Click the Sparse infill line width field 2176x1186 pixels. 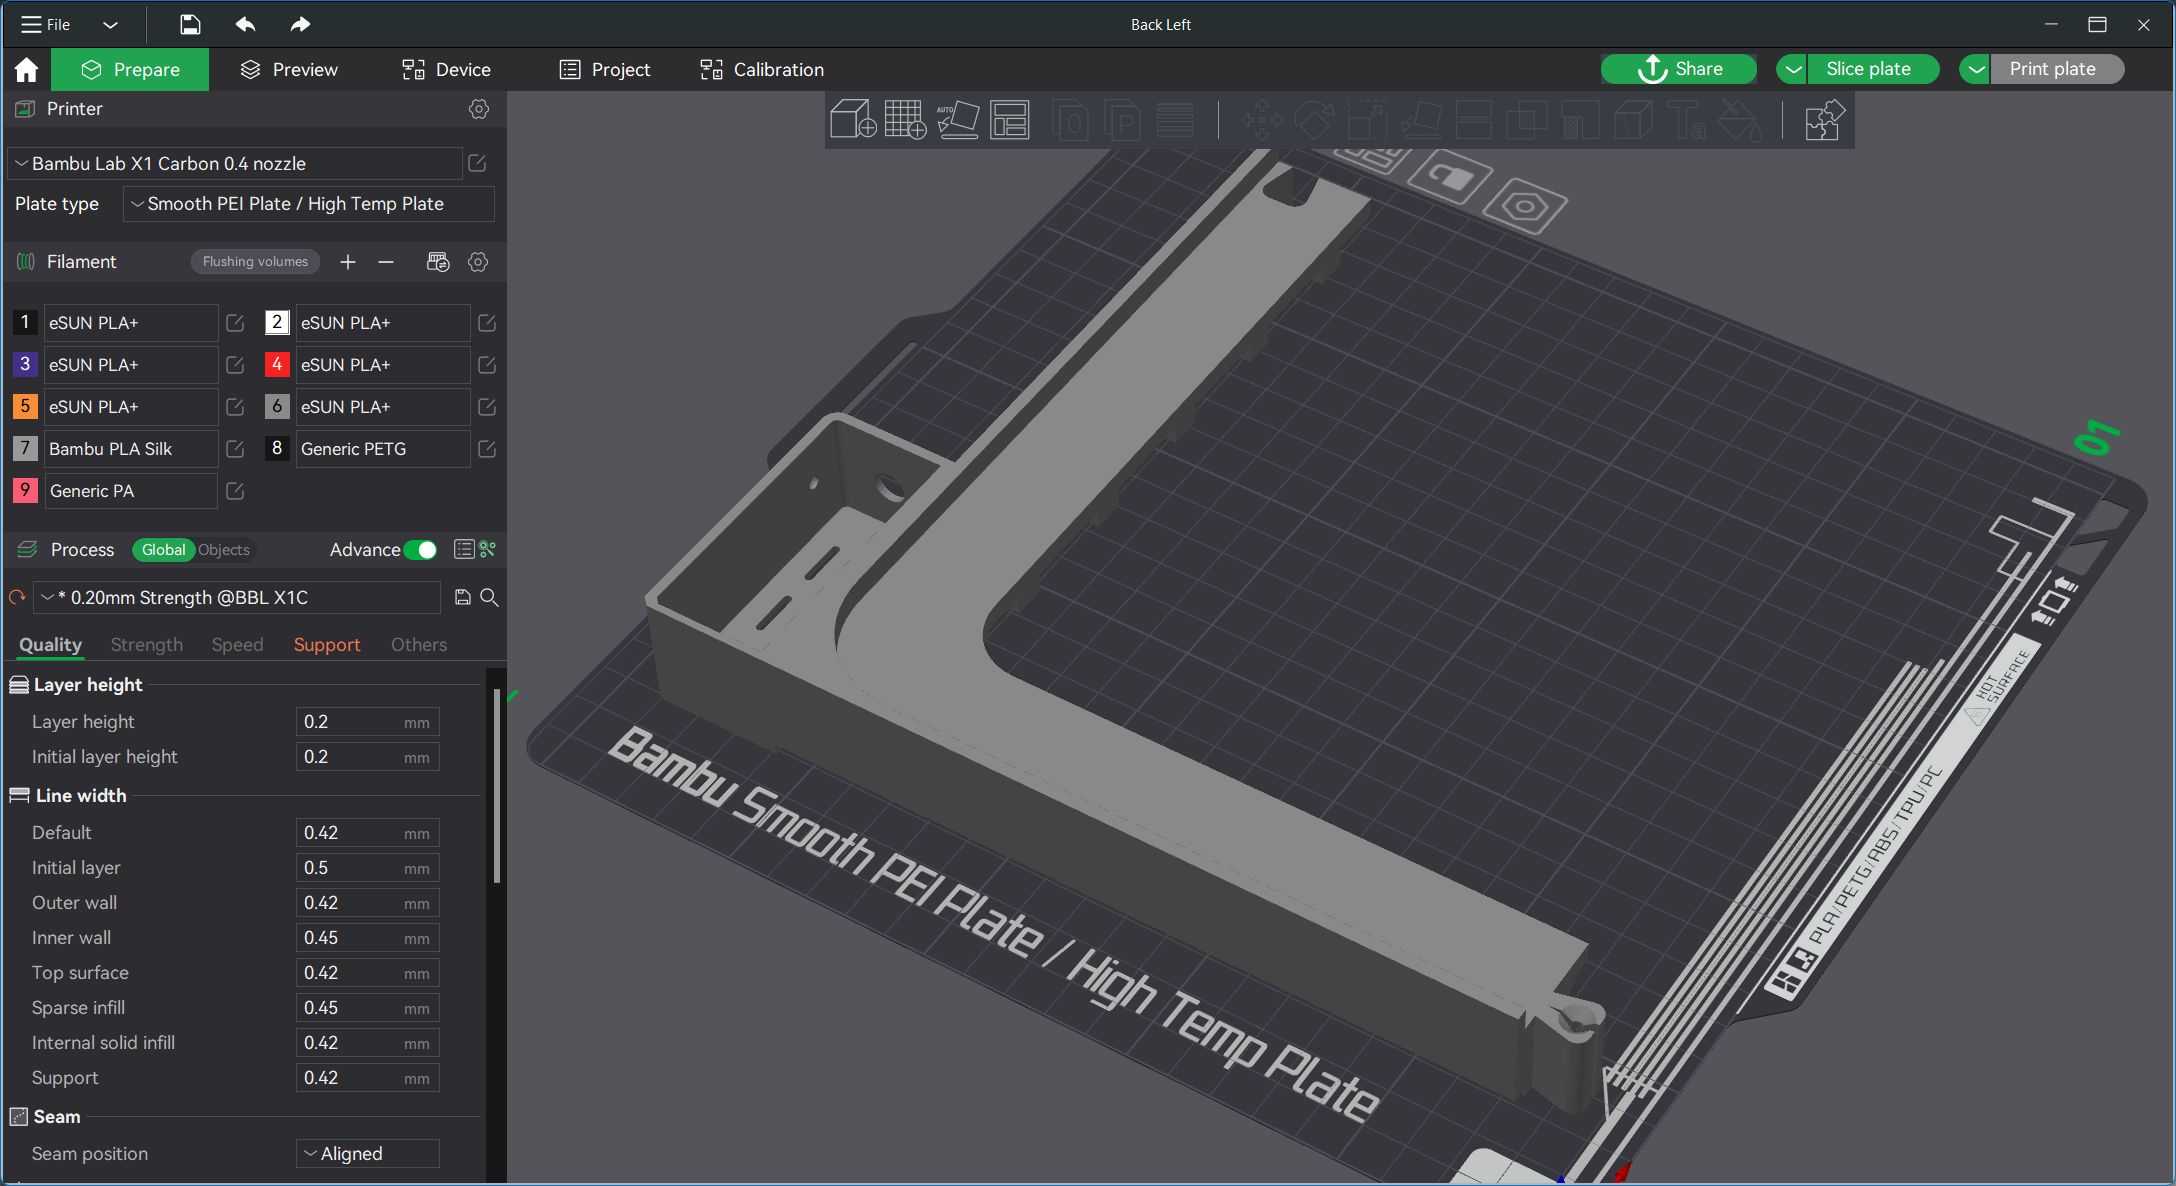(367, 1008)
